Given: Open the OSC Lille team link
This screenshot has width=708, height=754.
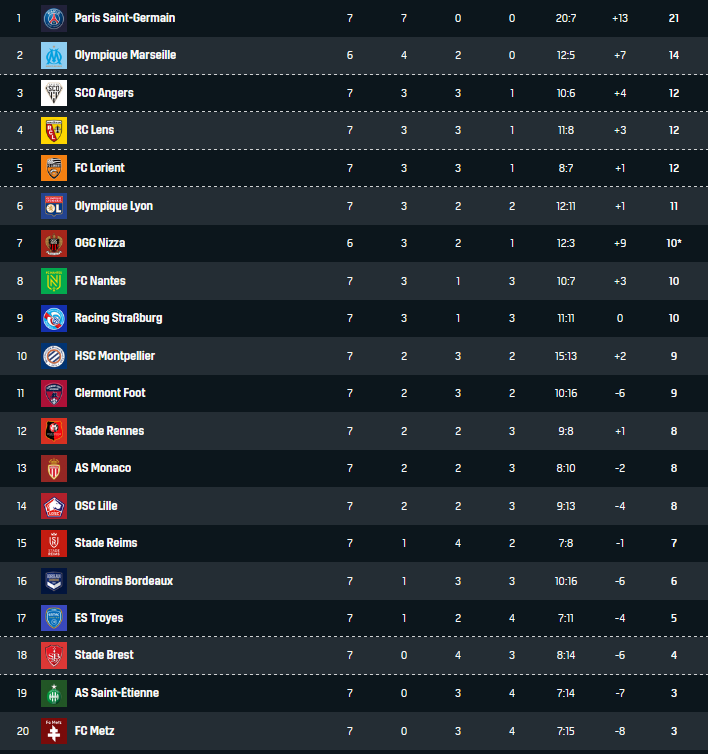Looking at the screenshot, I should (96, 506).
